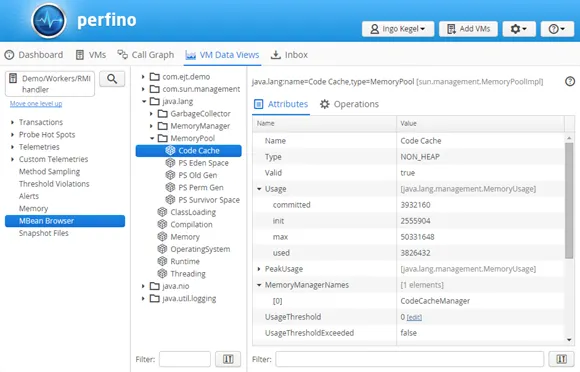Open the Alerts view
The image size is (580, 372).
click(29, 196)
